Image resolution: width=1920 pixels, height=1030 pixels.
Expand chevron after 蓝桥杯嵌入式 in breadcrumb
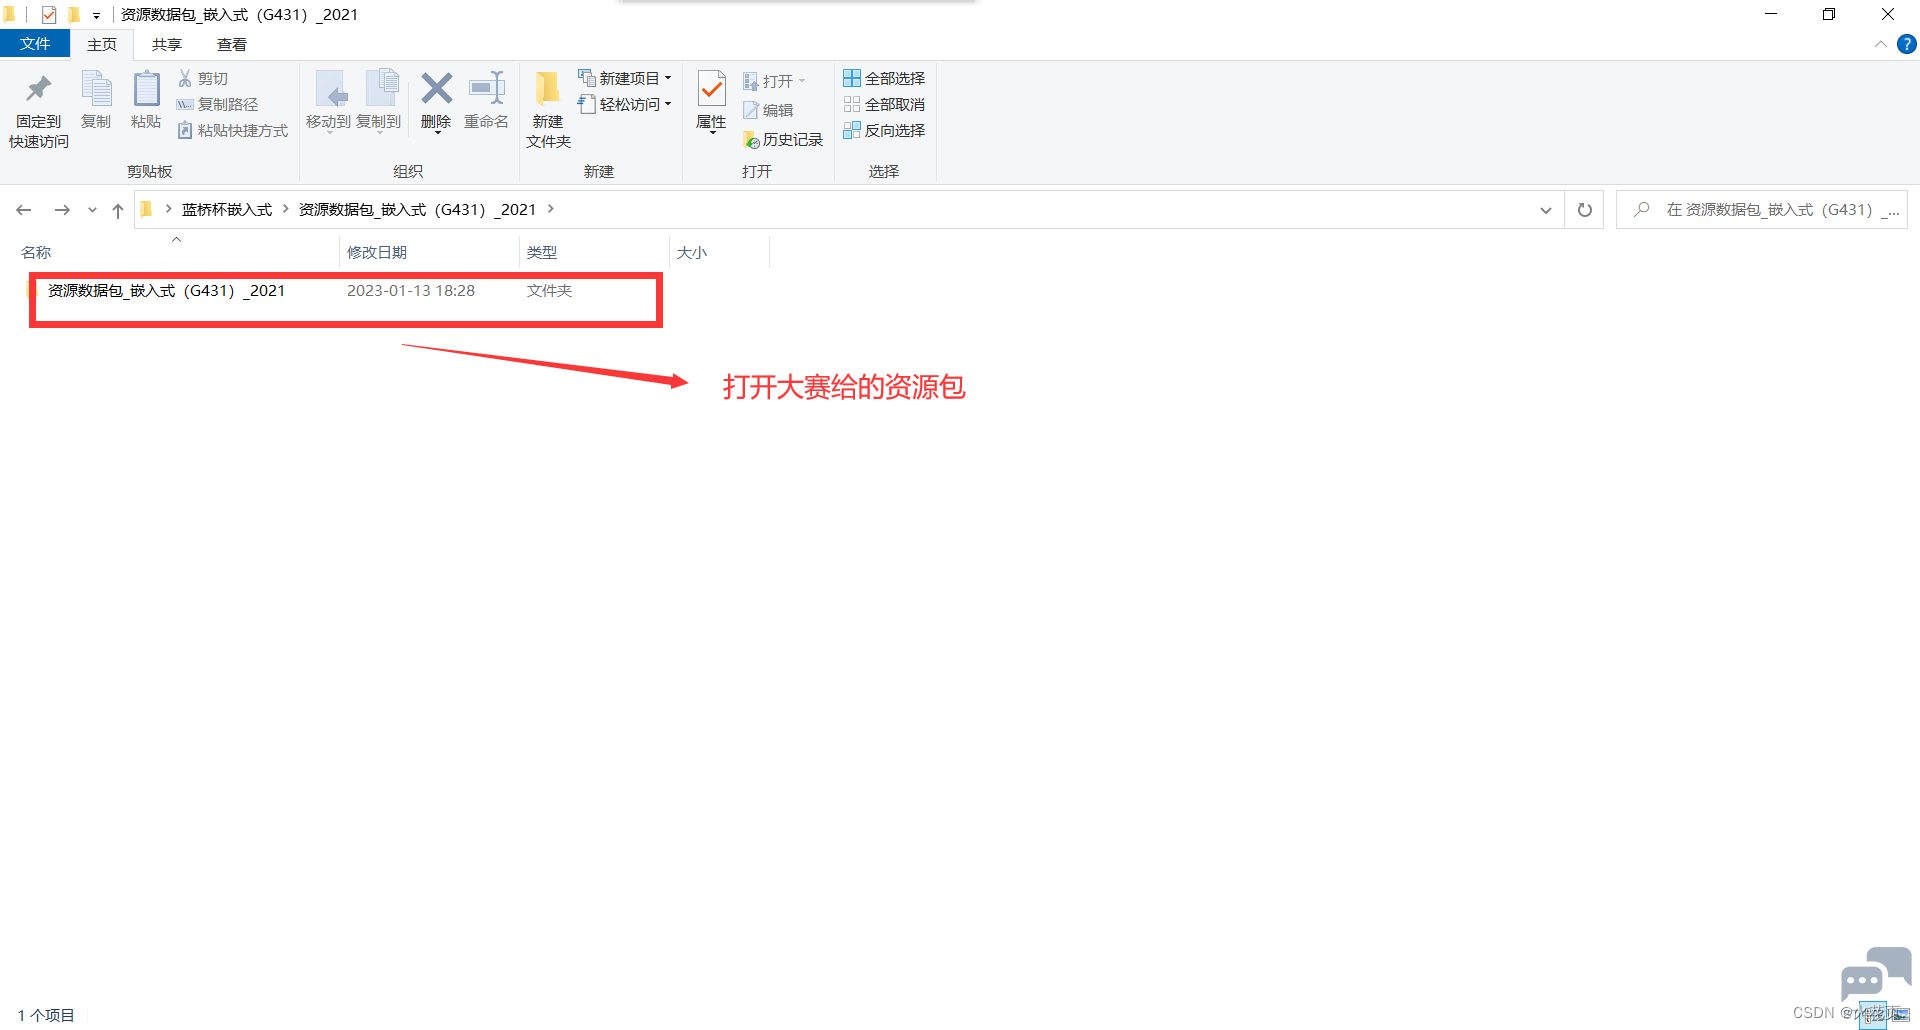click(x=286, y=209)
